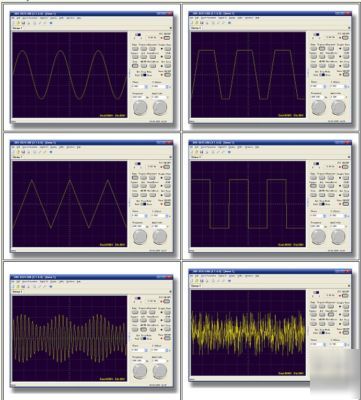
Task: Toggle the top slide switch in modulated wave window
Action: point(138,298)
